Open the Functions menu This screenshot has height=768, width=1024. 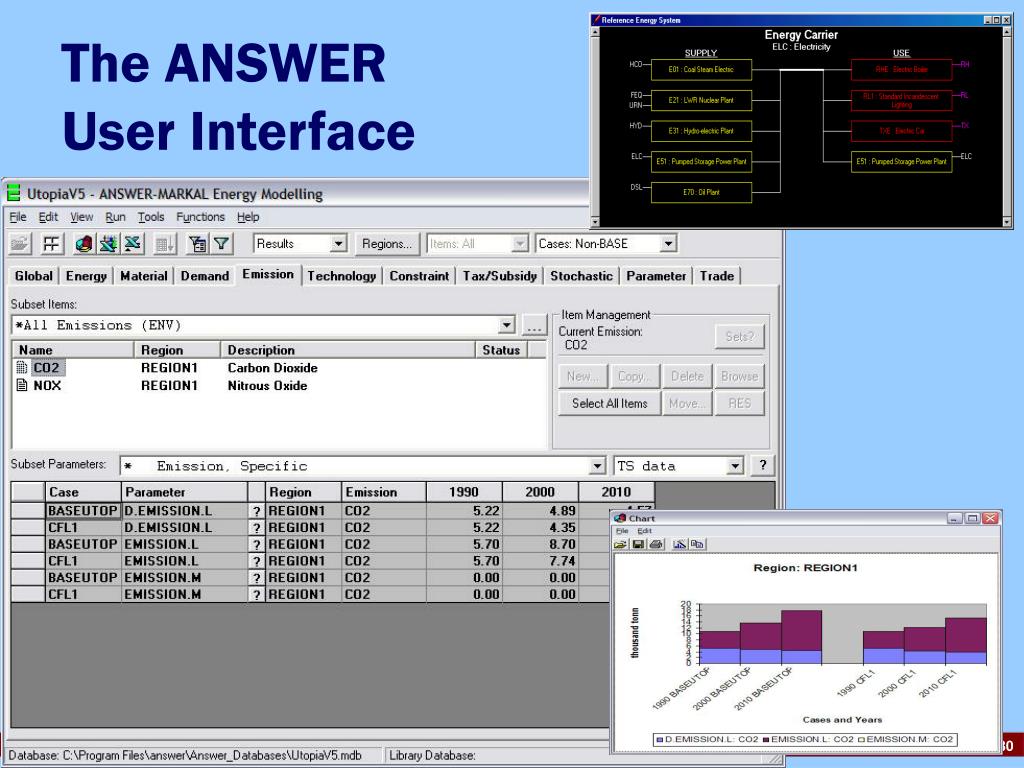200,217
